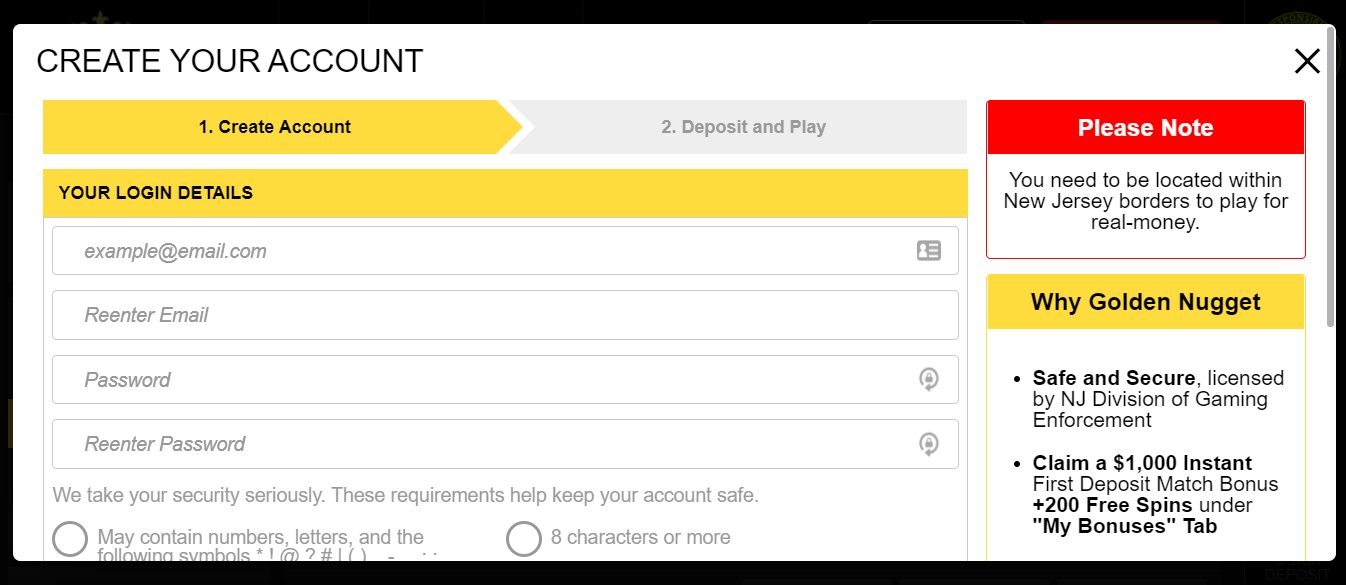Image resolution: width=1346 pixels, height=585 pixels.
Task: Click the "Safe and Secure" bullet text
Action: click(x=1114, y=378)
